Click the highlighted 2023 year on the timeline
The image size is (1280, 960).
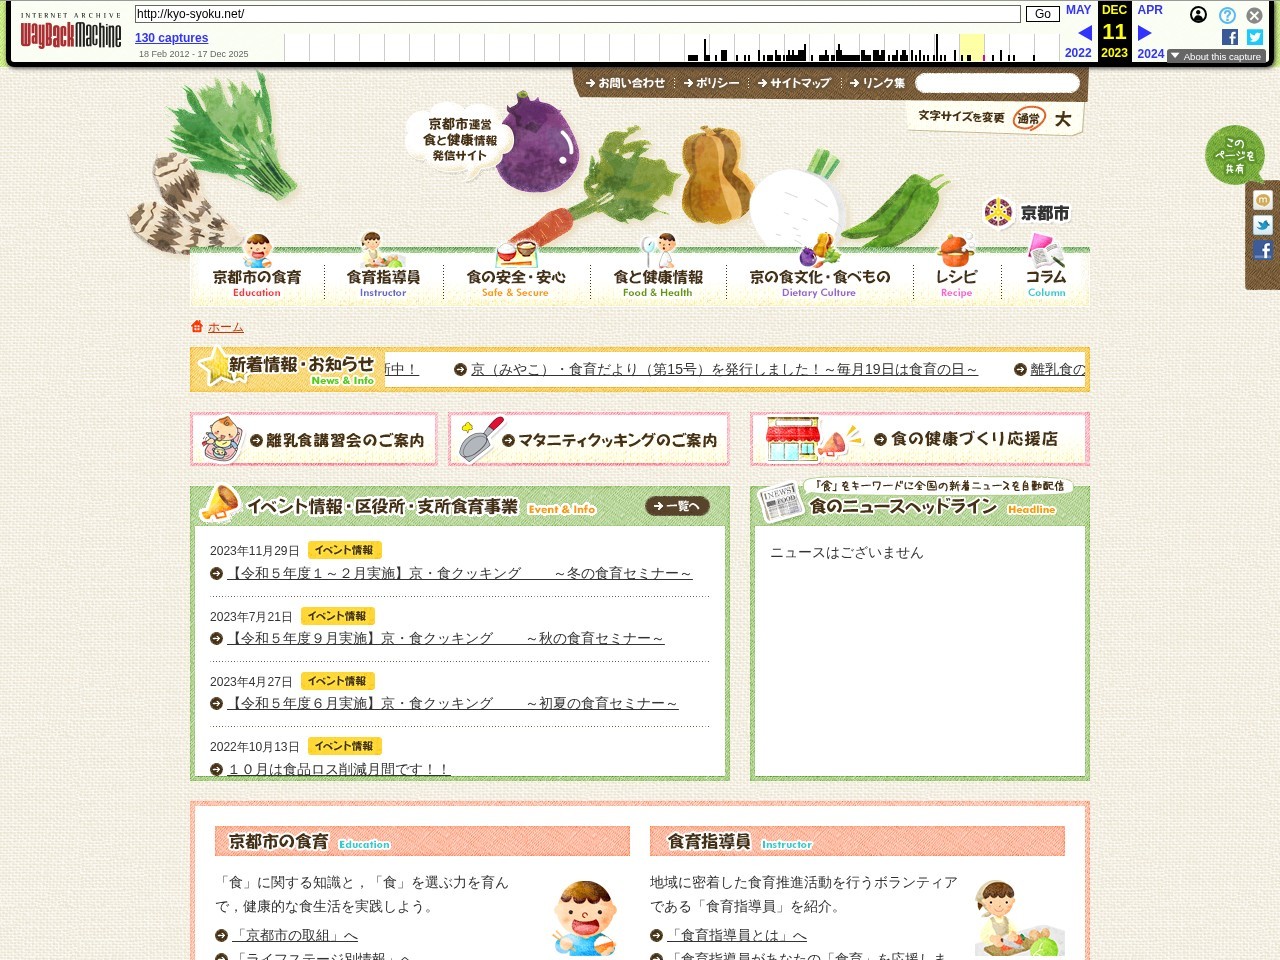[1114, 53]
